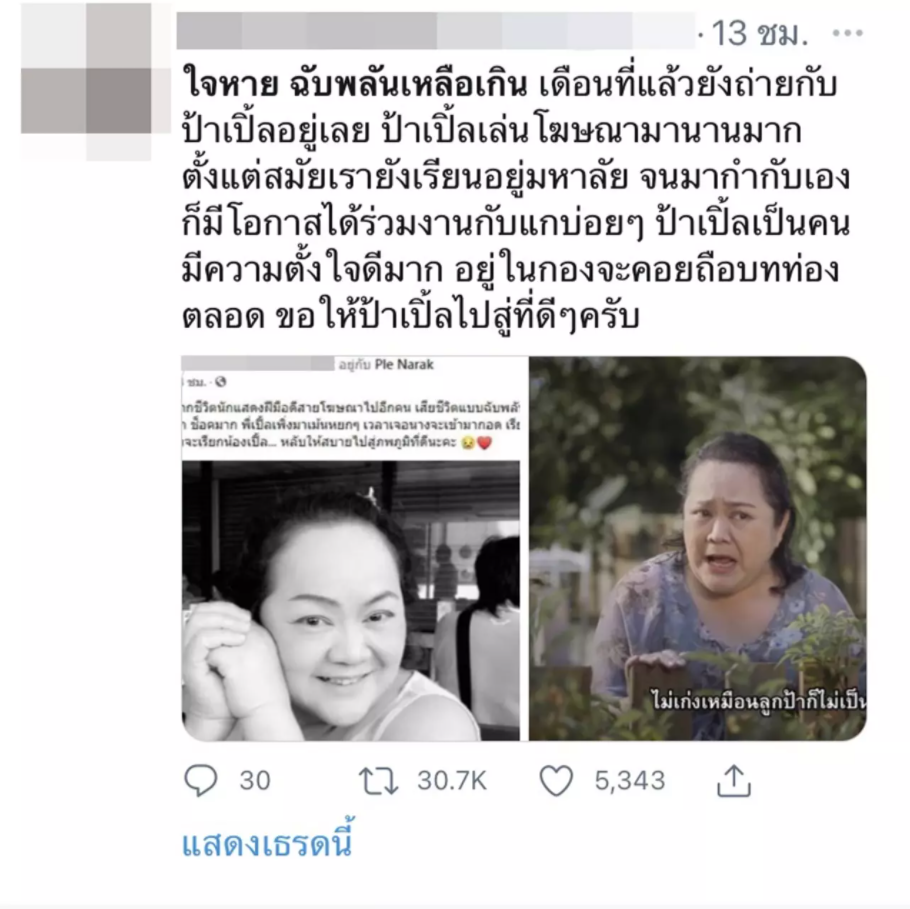This screenshot has height=909, width=910.
Task: Retweet using the arrows icon
Action: point(378,780)
